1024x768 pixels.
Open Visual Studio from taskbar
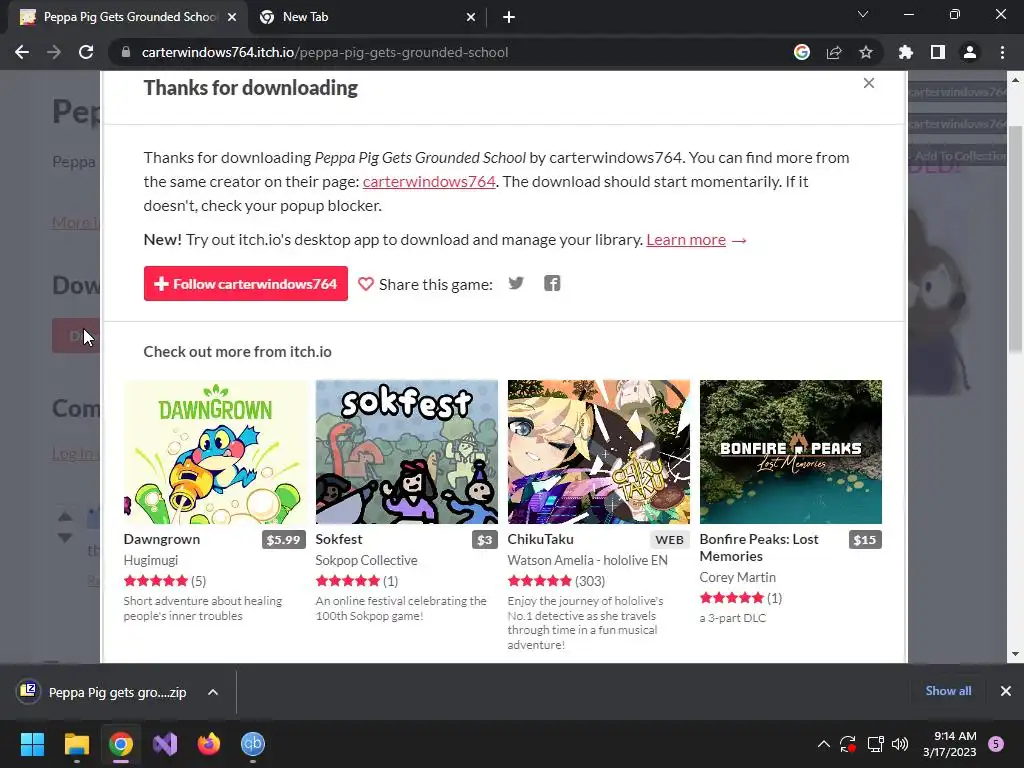pyautogui.click(x=165, y=744)
